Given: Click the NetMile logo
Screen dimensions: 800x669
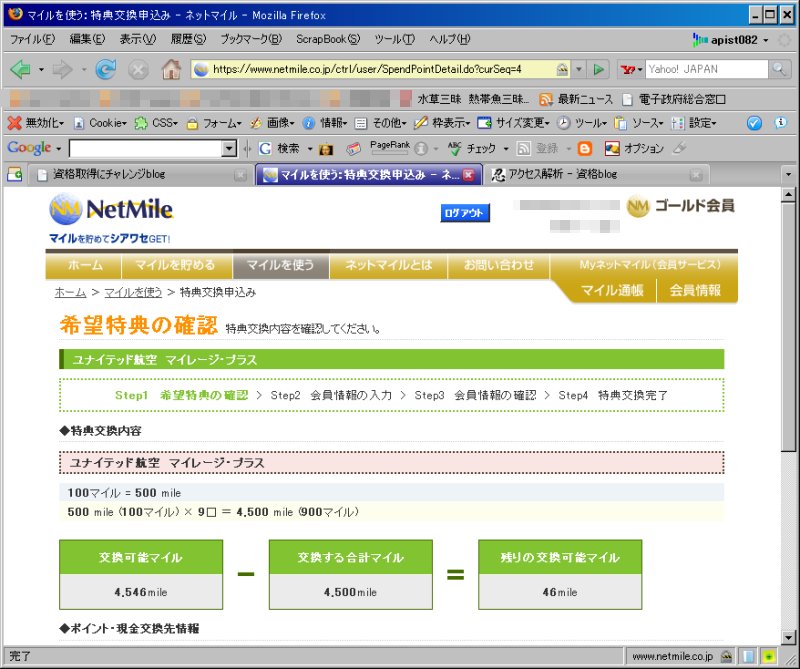Looking at the screenshot, I should pyautogui.click(x=111, y=209).
